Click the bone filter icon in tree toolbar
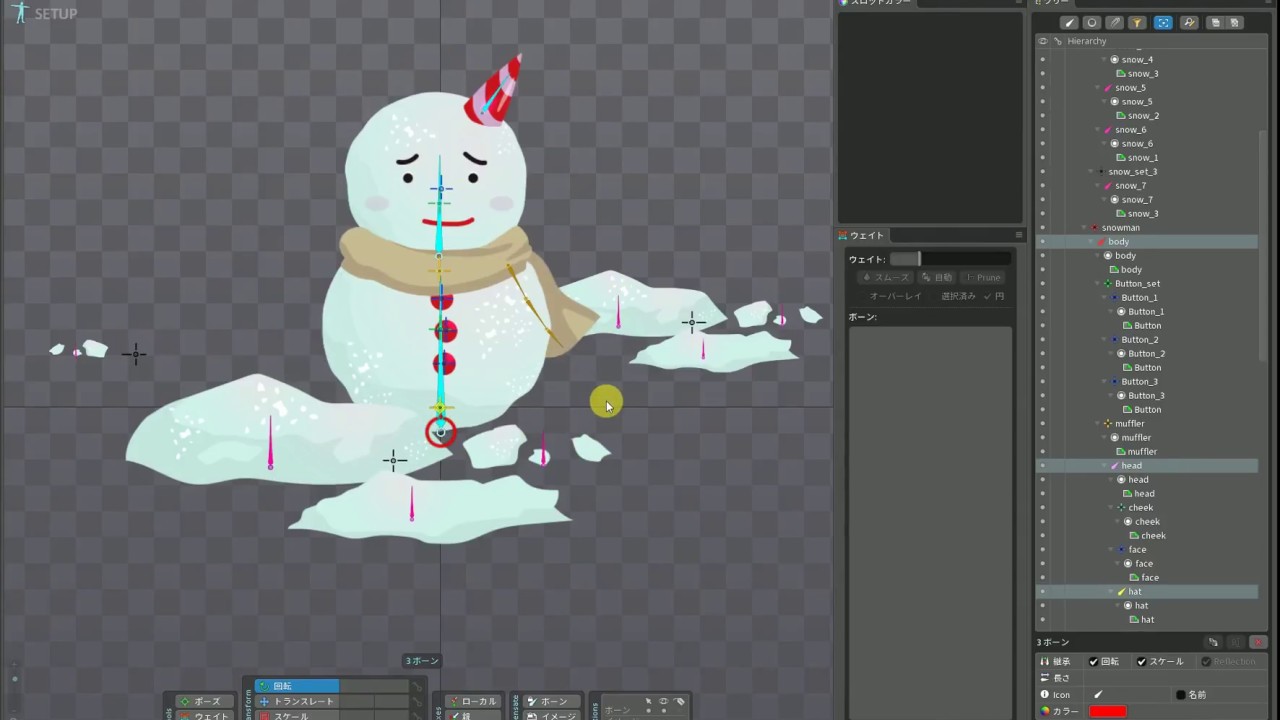 1069,23
